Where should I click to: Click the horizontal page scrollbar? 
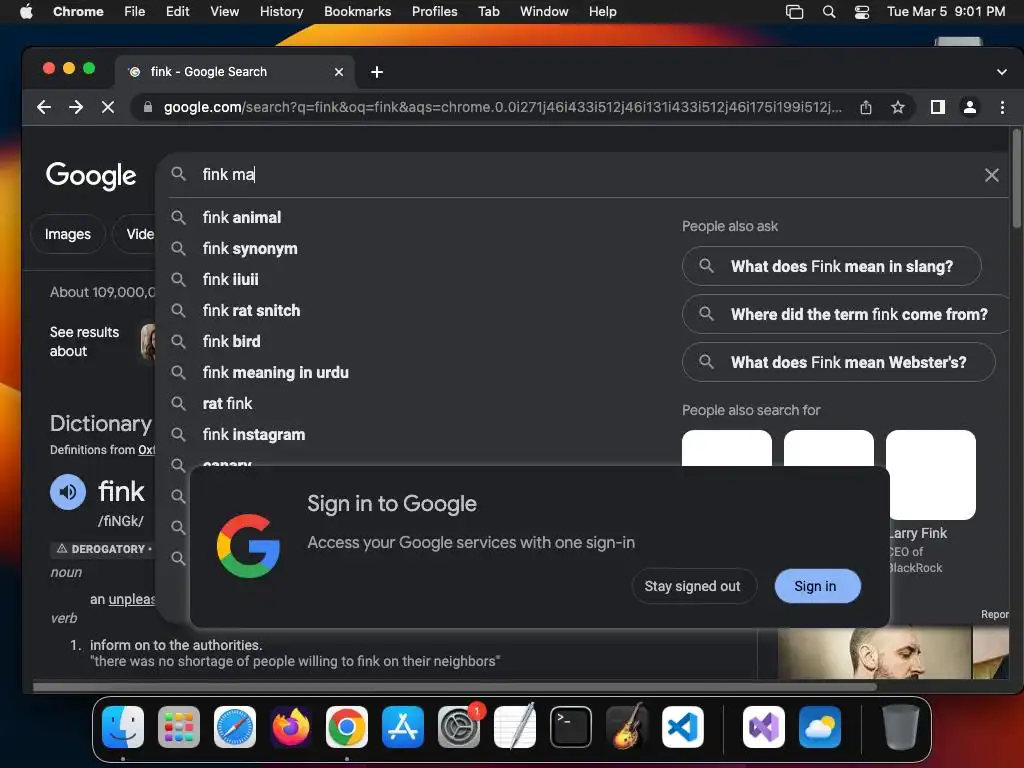point(455,687)
